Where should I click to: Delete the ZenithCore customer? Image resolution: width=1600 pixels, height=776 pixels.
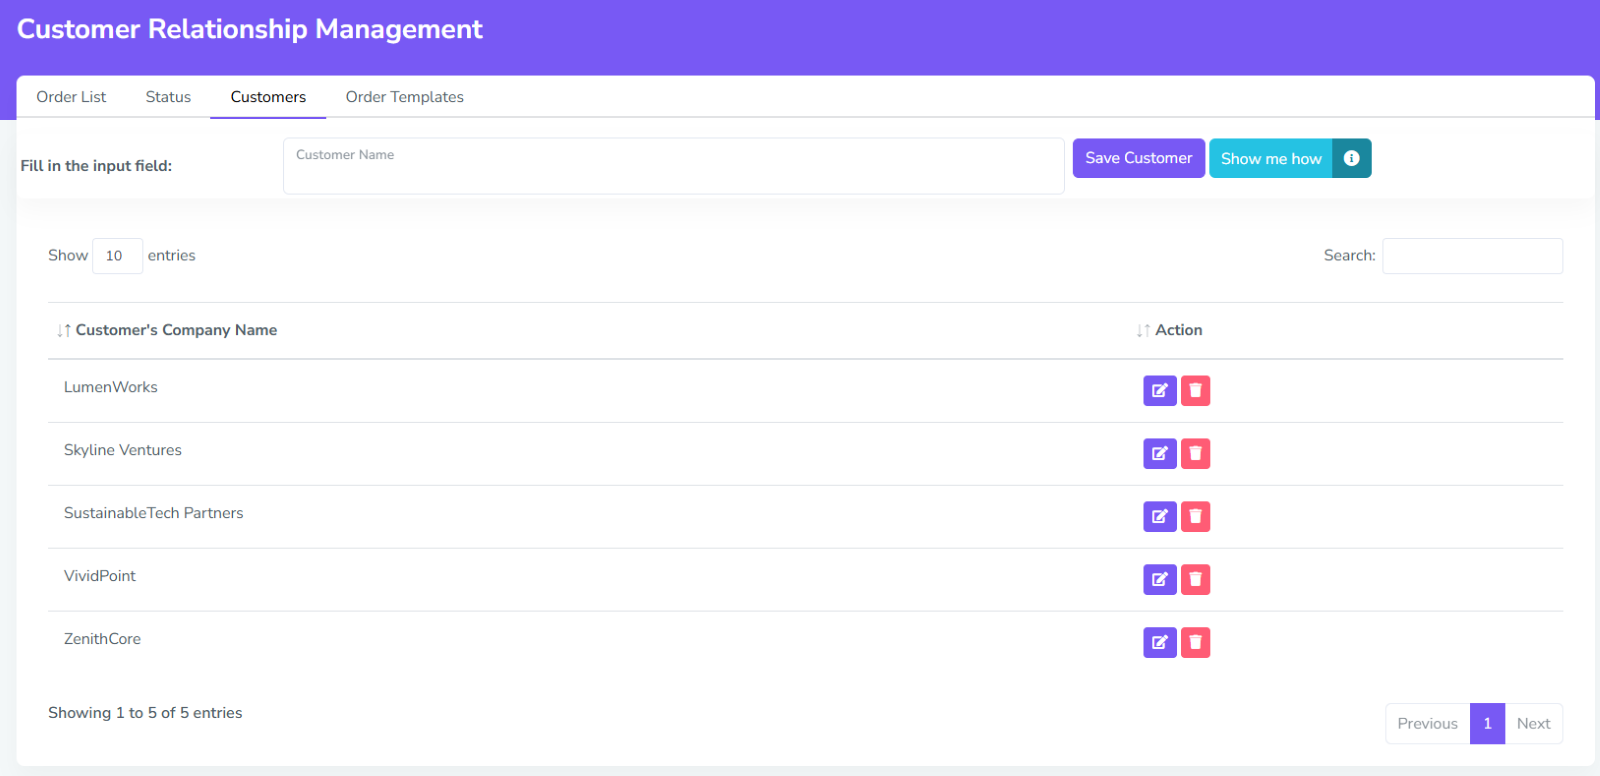coord(1195,643)
